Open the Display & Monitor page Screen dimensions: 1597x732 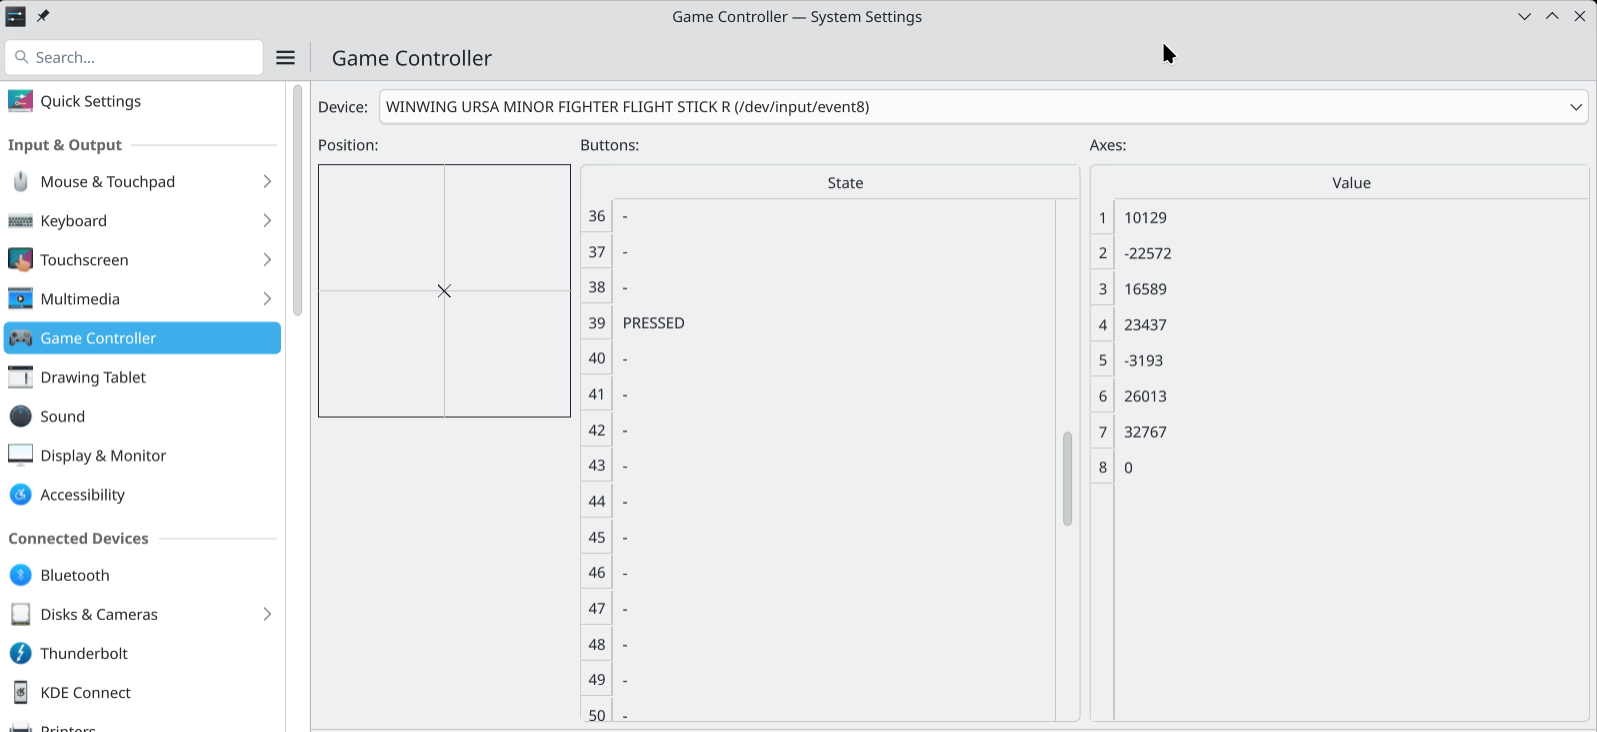(142, 455)
